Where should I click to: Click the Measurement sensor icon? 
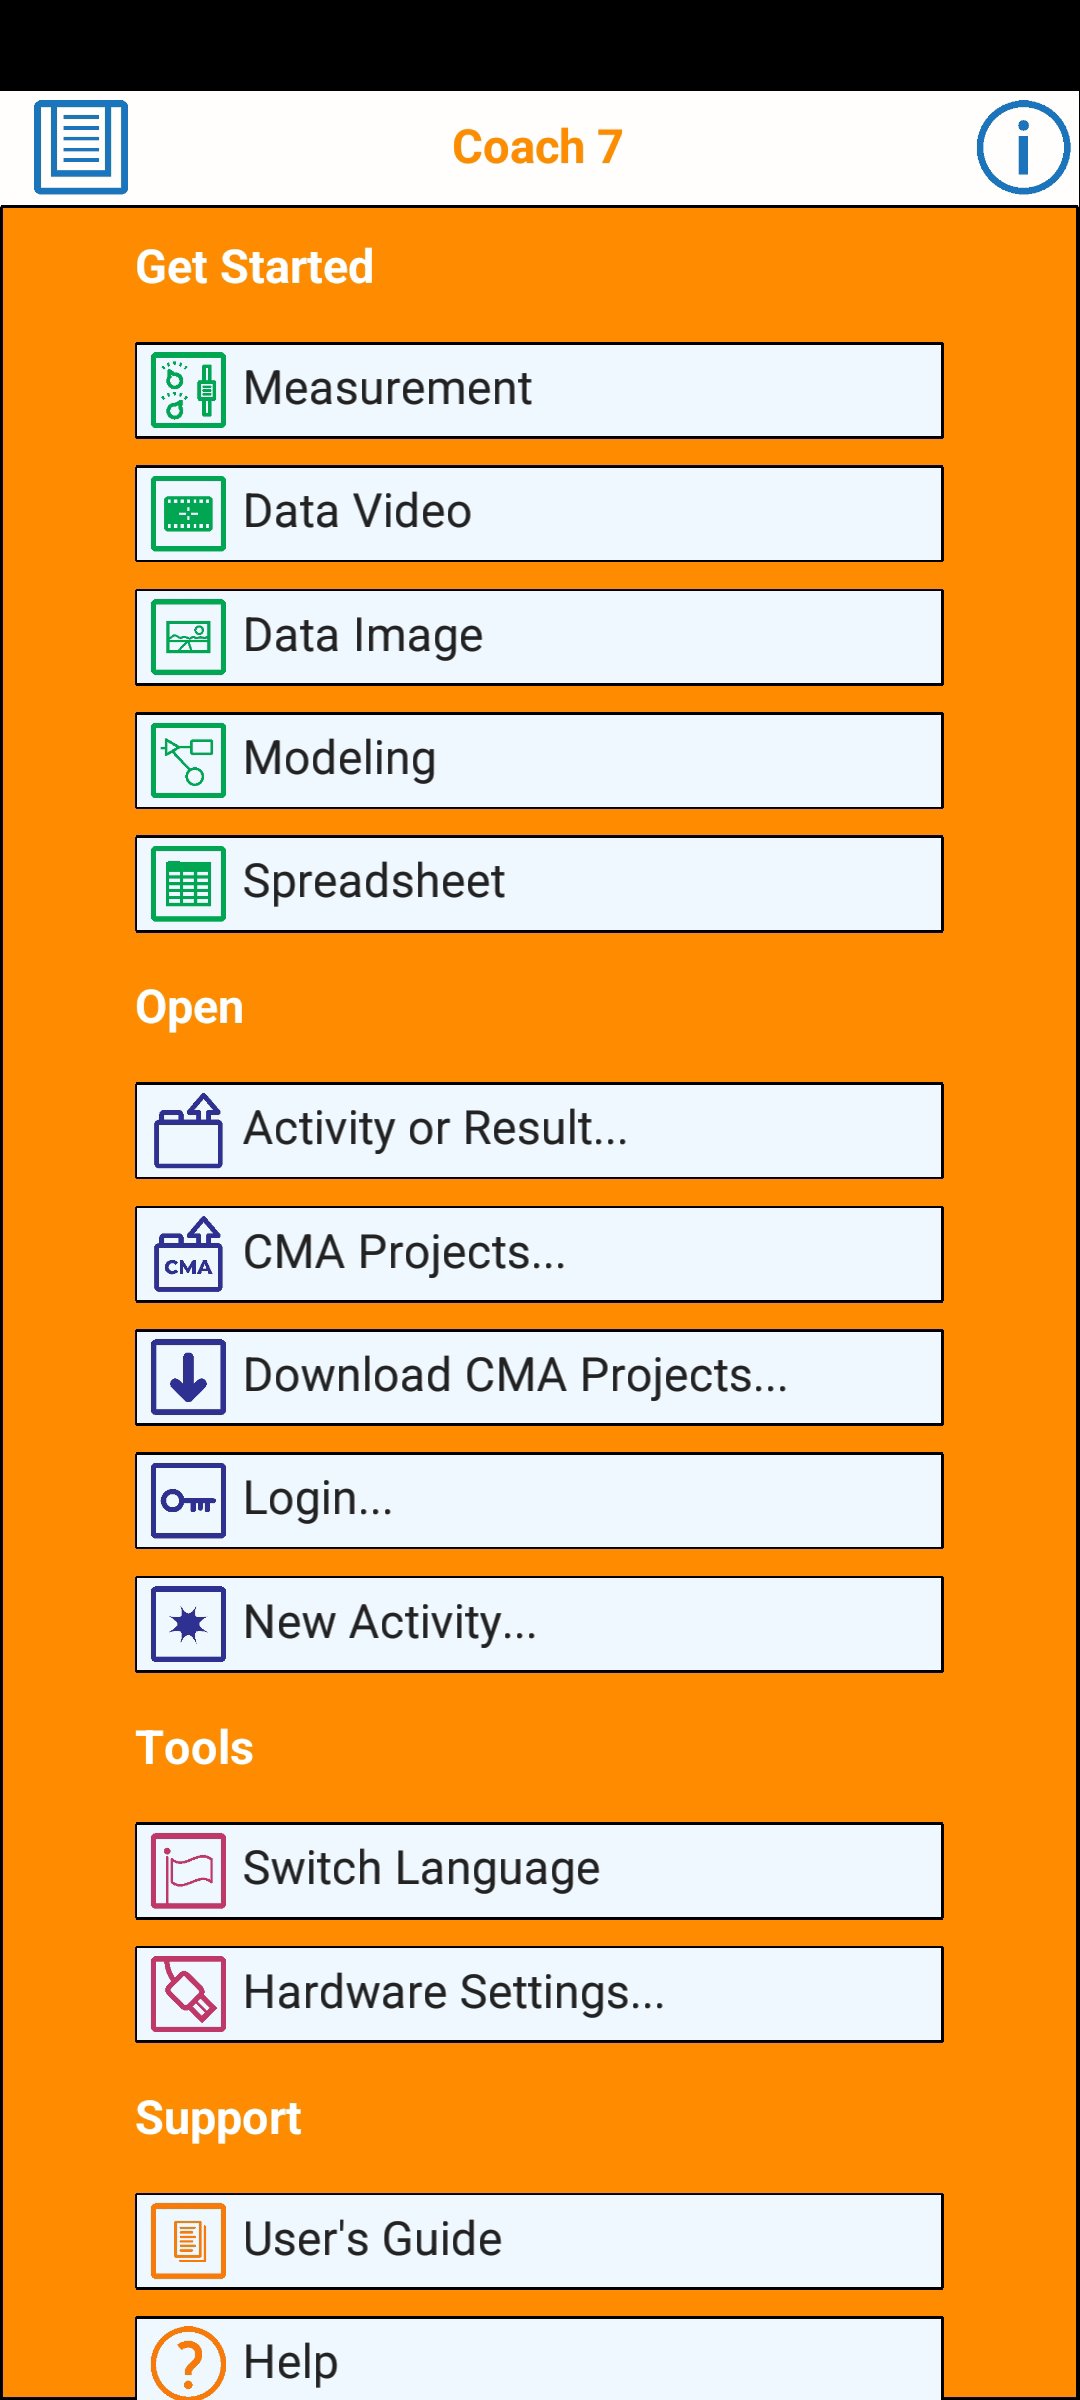point(188,390)
